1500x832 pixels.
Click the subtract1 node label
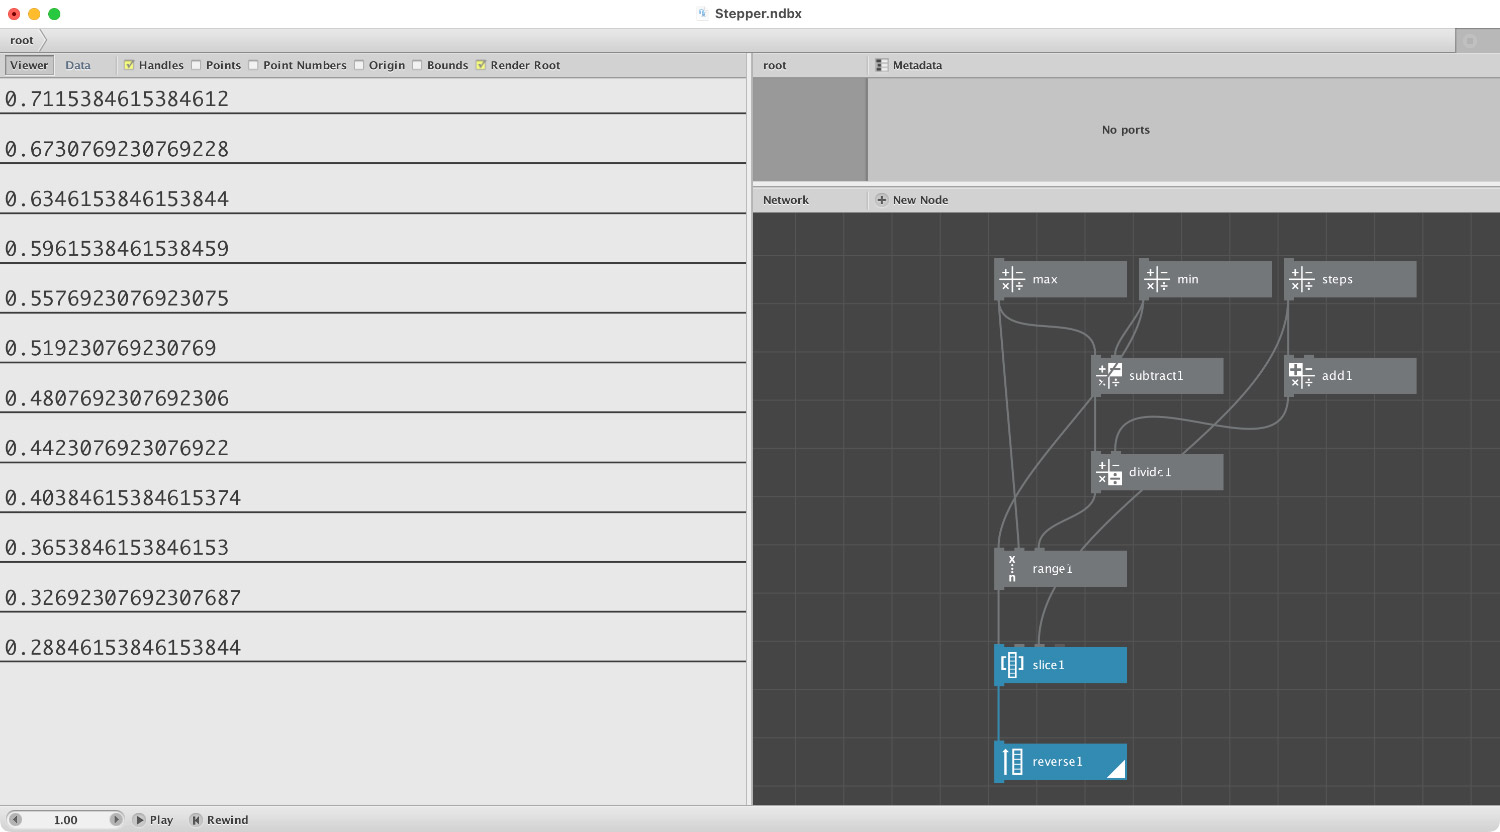coord(1156,376)
